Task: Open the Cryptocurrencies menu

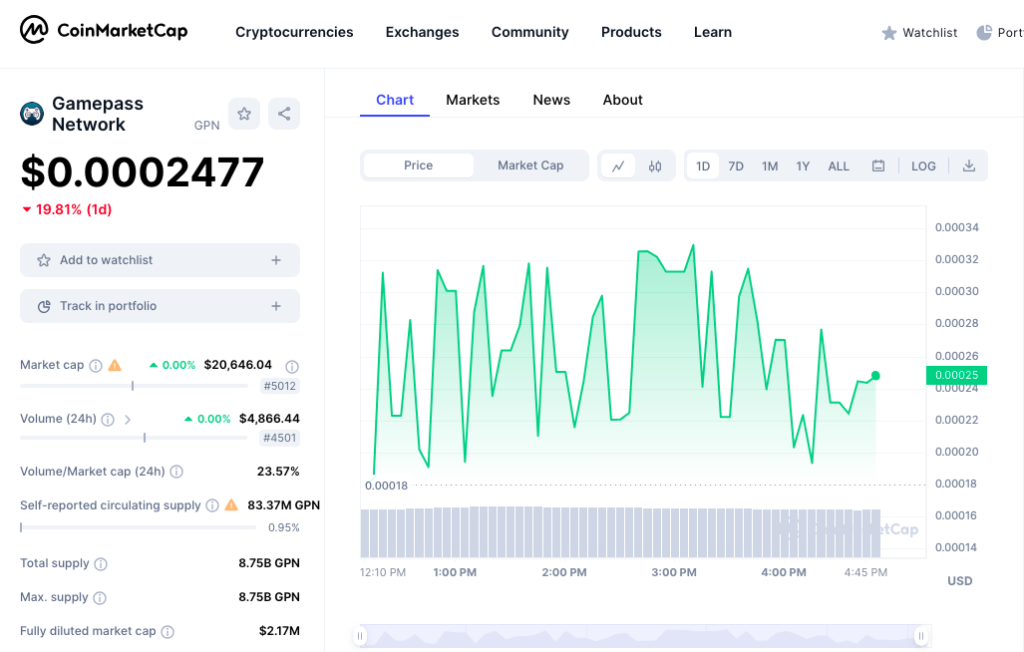Action: (294, 32)
